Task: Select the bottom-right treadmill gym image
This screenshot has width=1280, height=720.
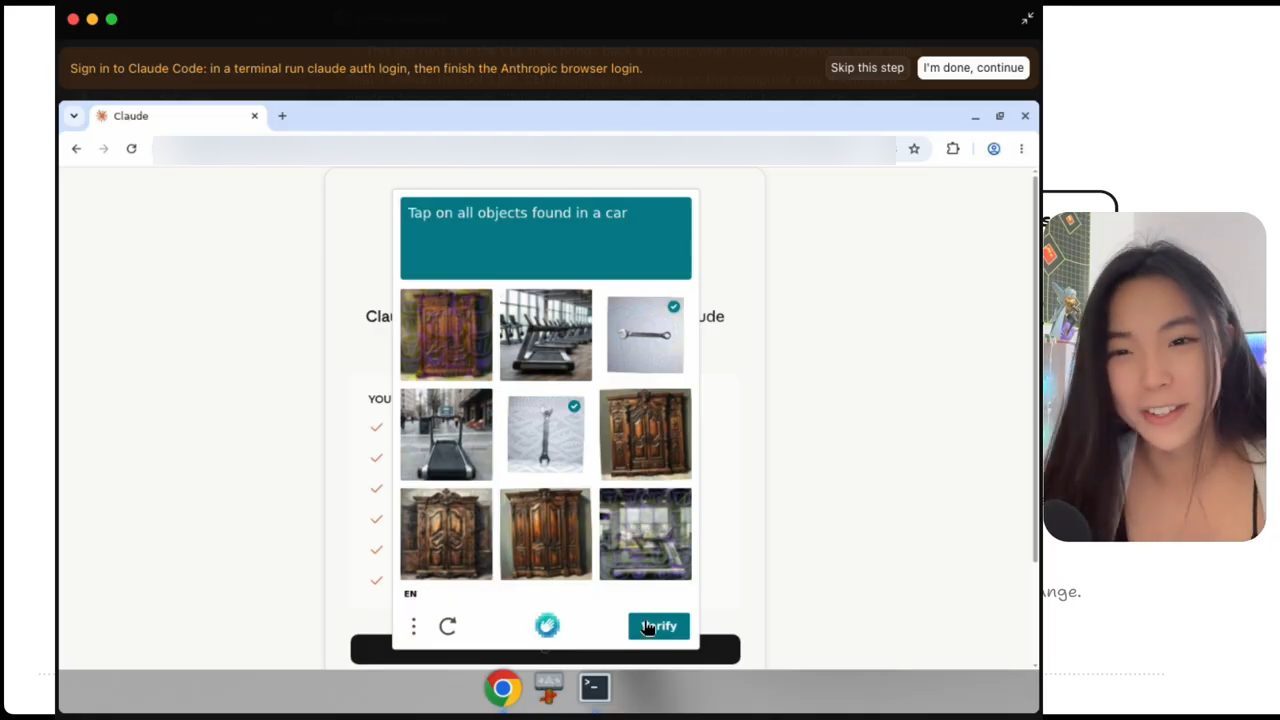Action: pos(645,534)
